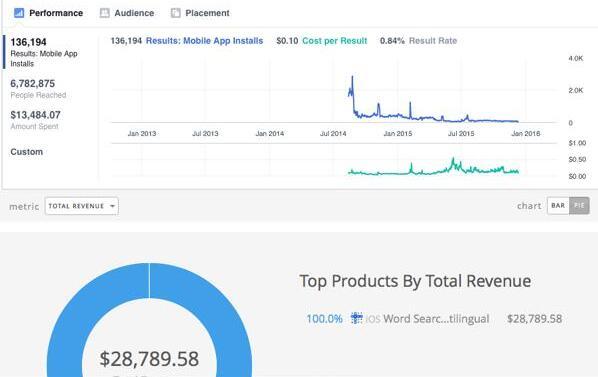Viewport: 598px width, 377px height.
Task: Click the installs peak on the chart
Action: (x=352, y=77)
